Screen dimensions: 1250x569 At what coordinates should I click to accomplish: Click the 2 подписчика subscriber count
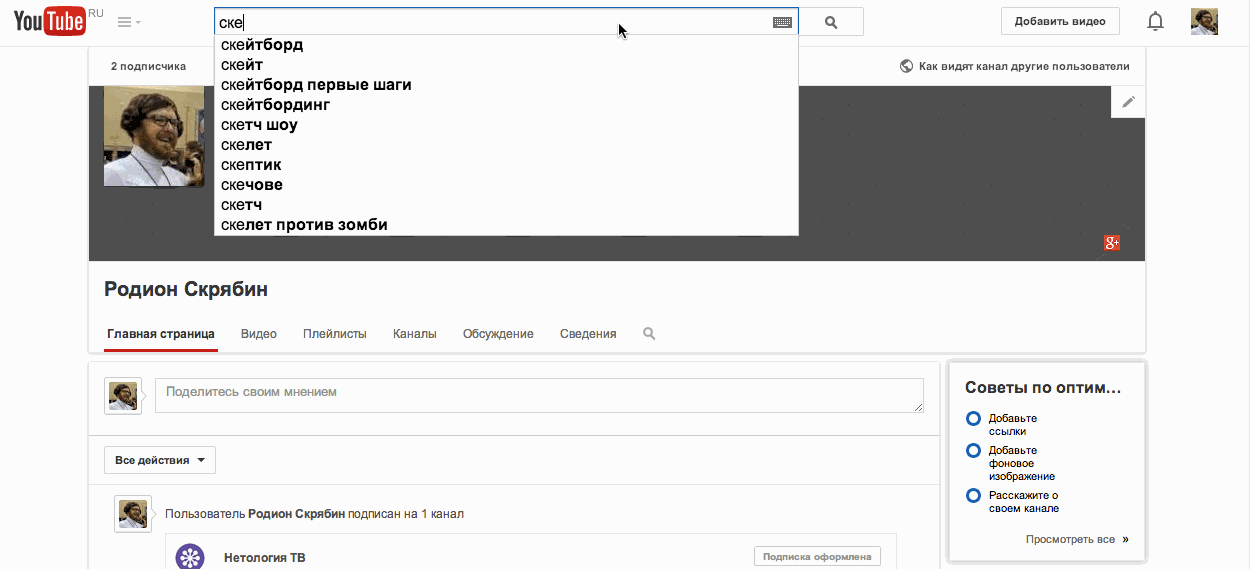tap(148, 66)
